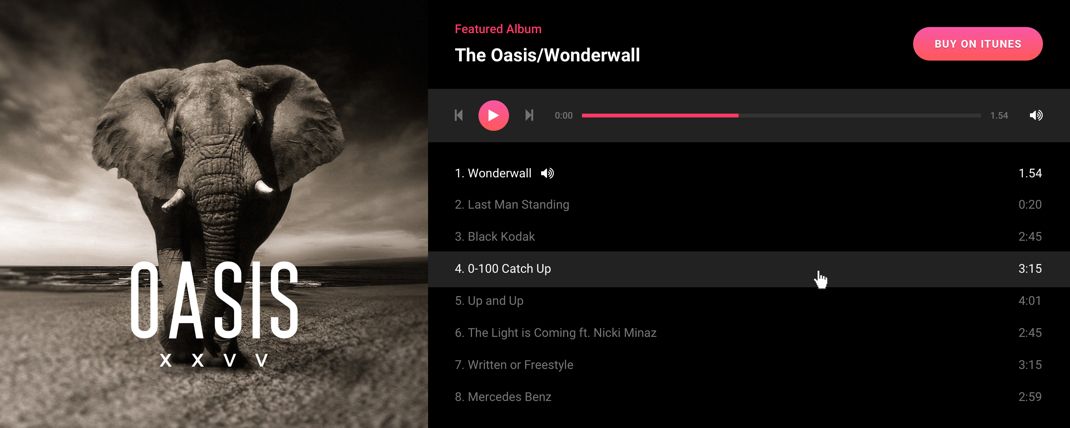The image size is (1070, 428).
Task: Play the highlighted 0-100 Catch Up track
Action: tap(749, 269)
